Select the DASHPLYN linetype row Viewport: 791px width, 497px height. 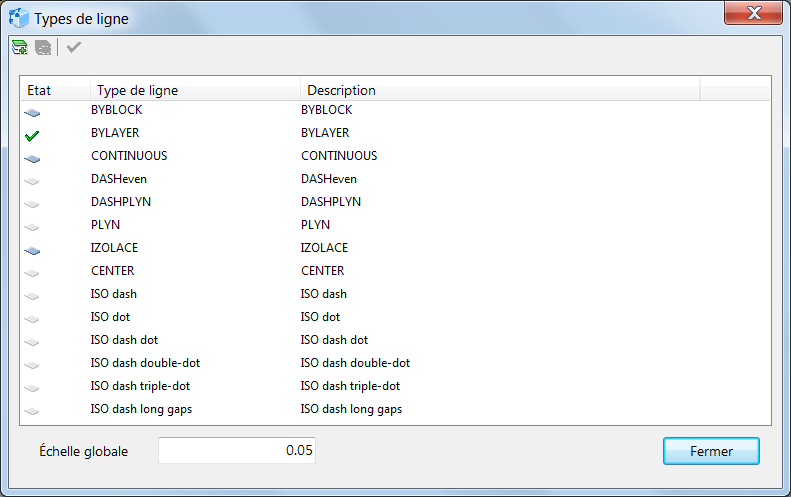[x=121, y=202]
